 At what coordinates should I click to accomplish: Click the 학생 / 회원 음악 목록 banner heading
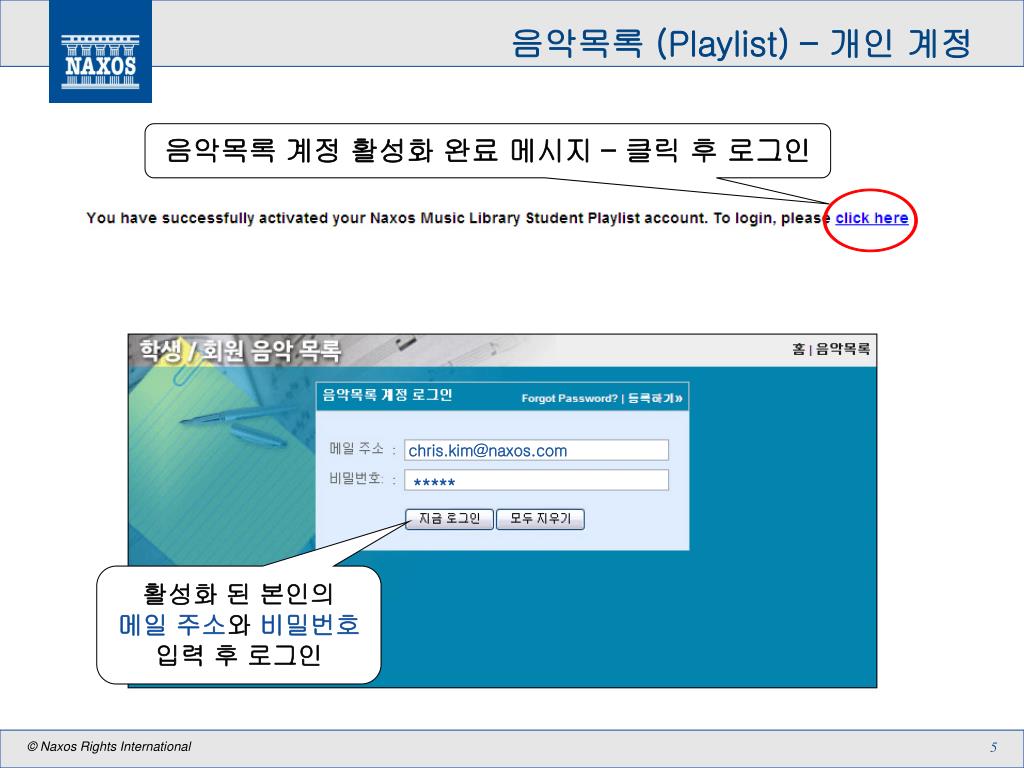coord(240,351)
